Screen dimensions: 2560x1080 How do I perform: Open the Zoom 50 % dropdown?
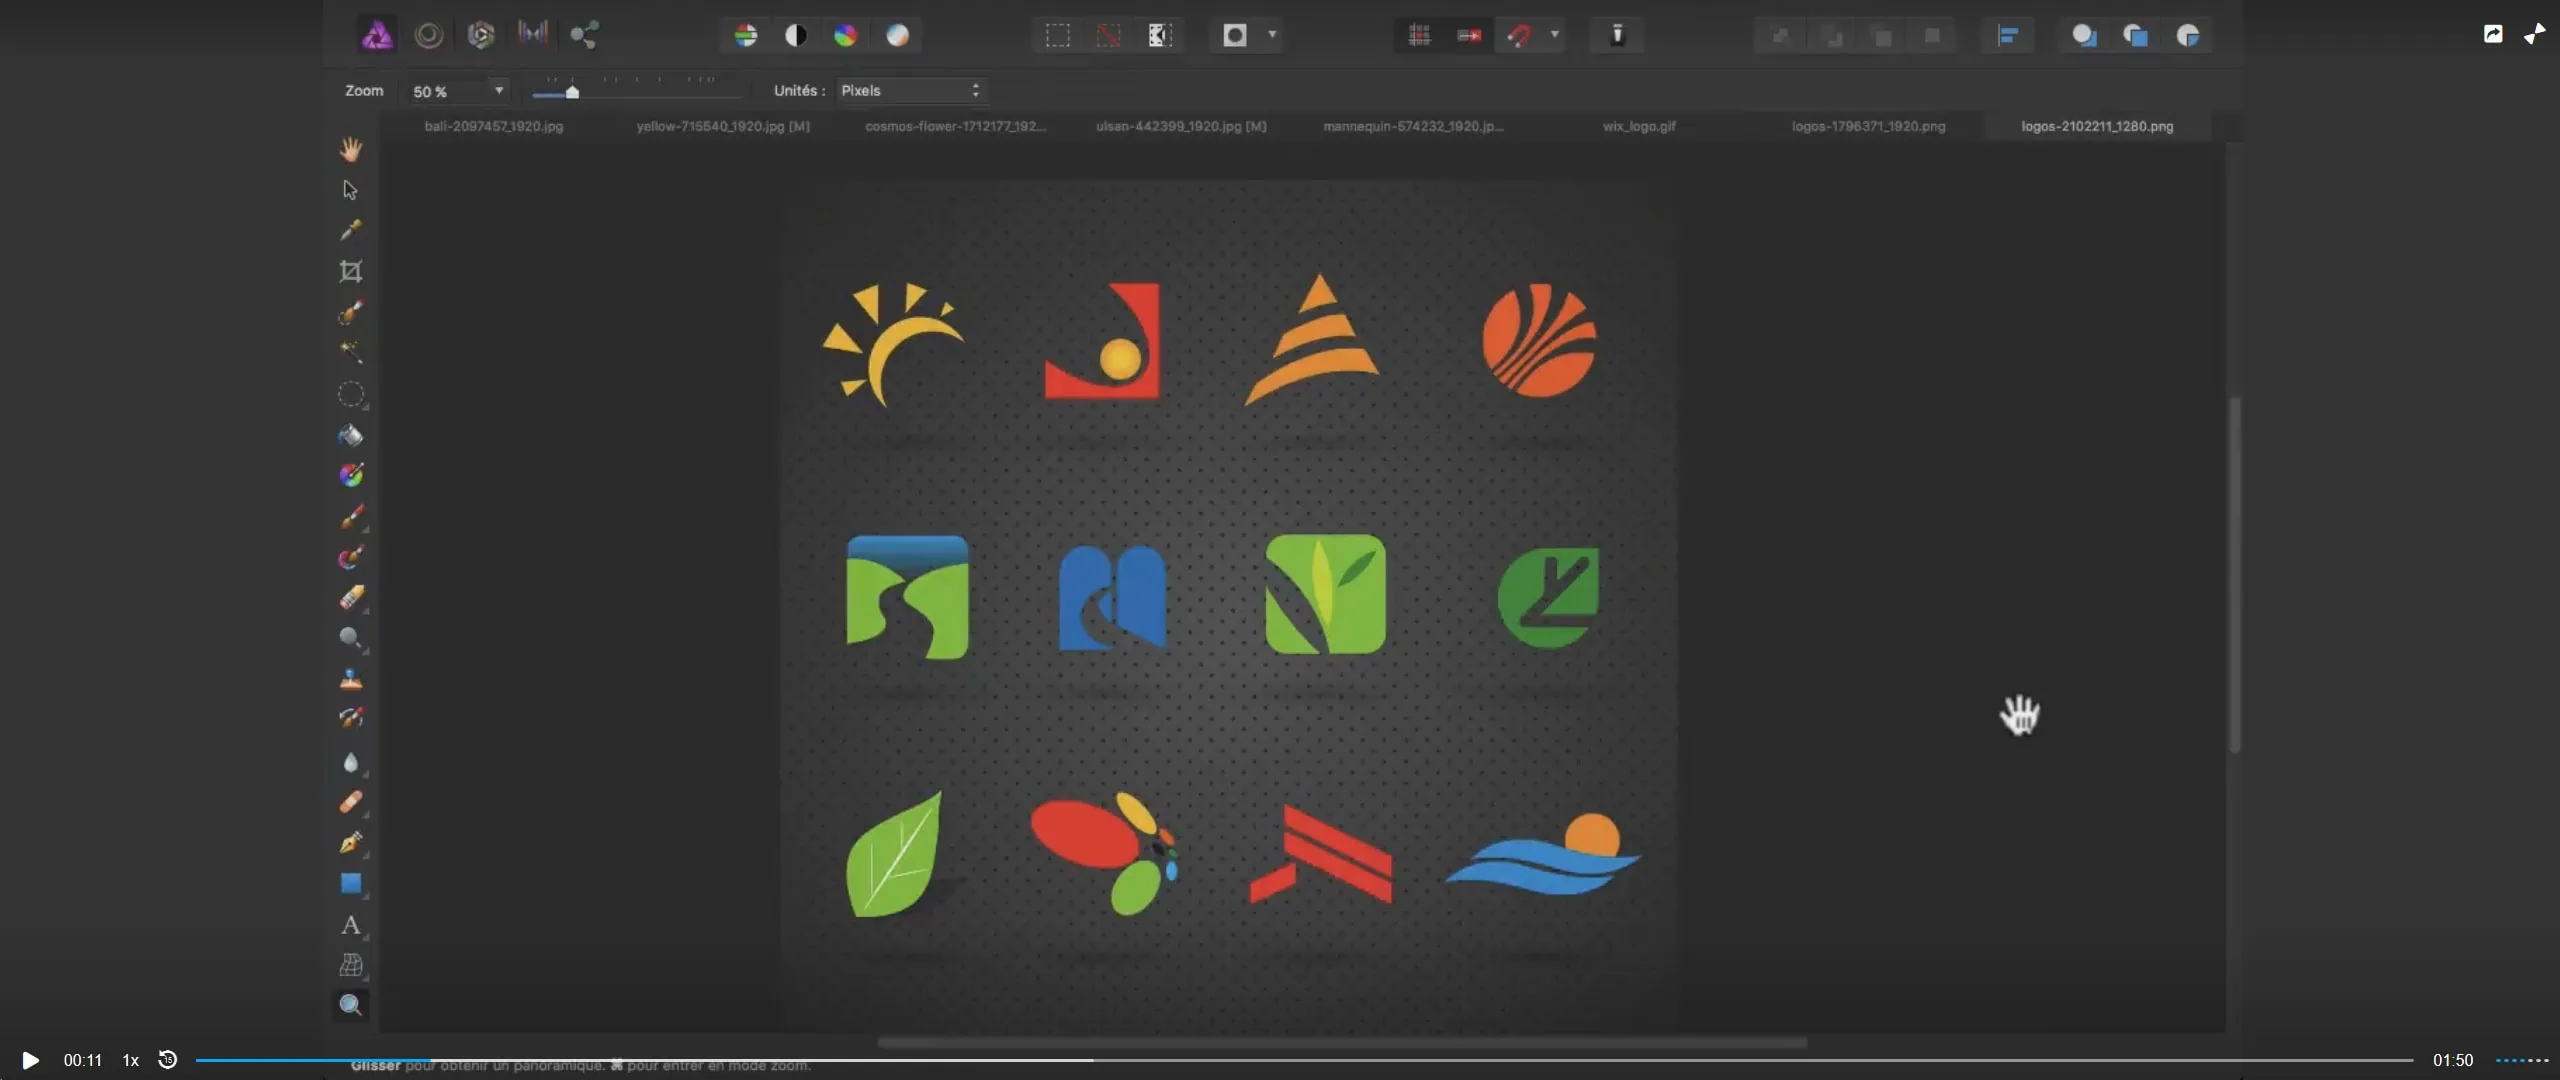pyautogui.click(x=498, y=91)
